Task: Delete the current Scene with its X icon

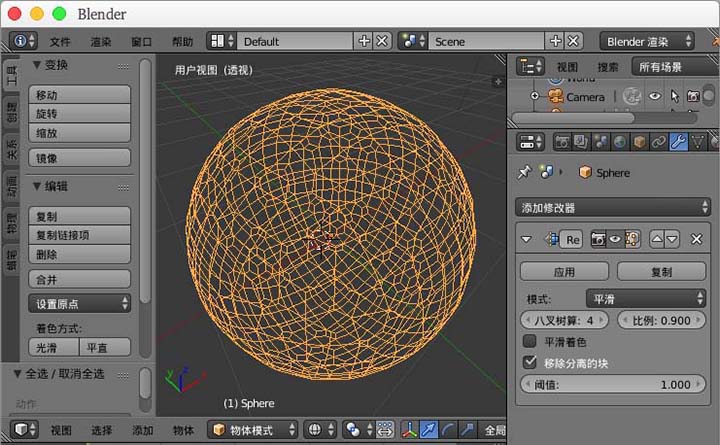Action: coord(574,41)
